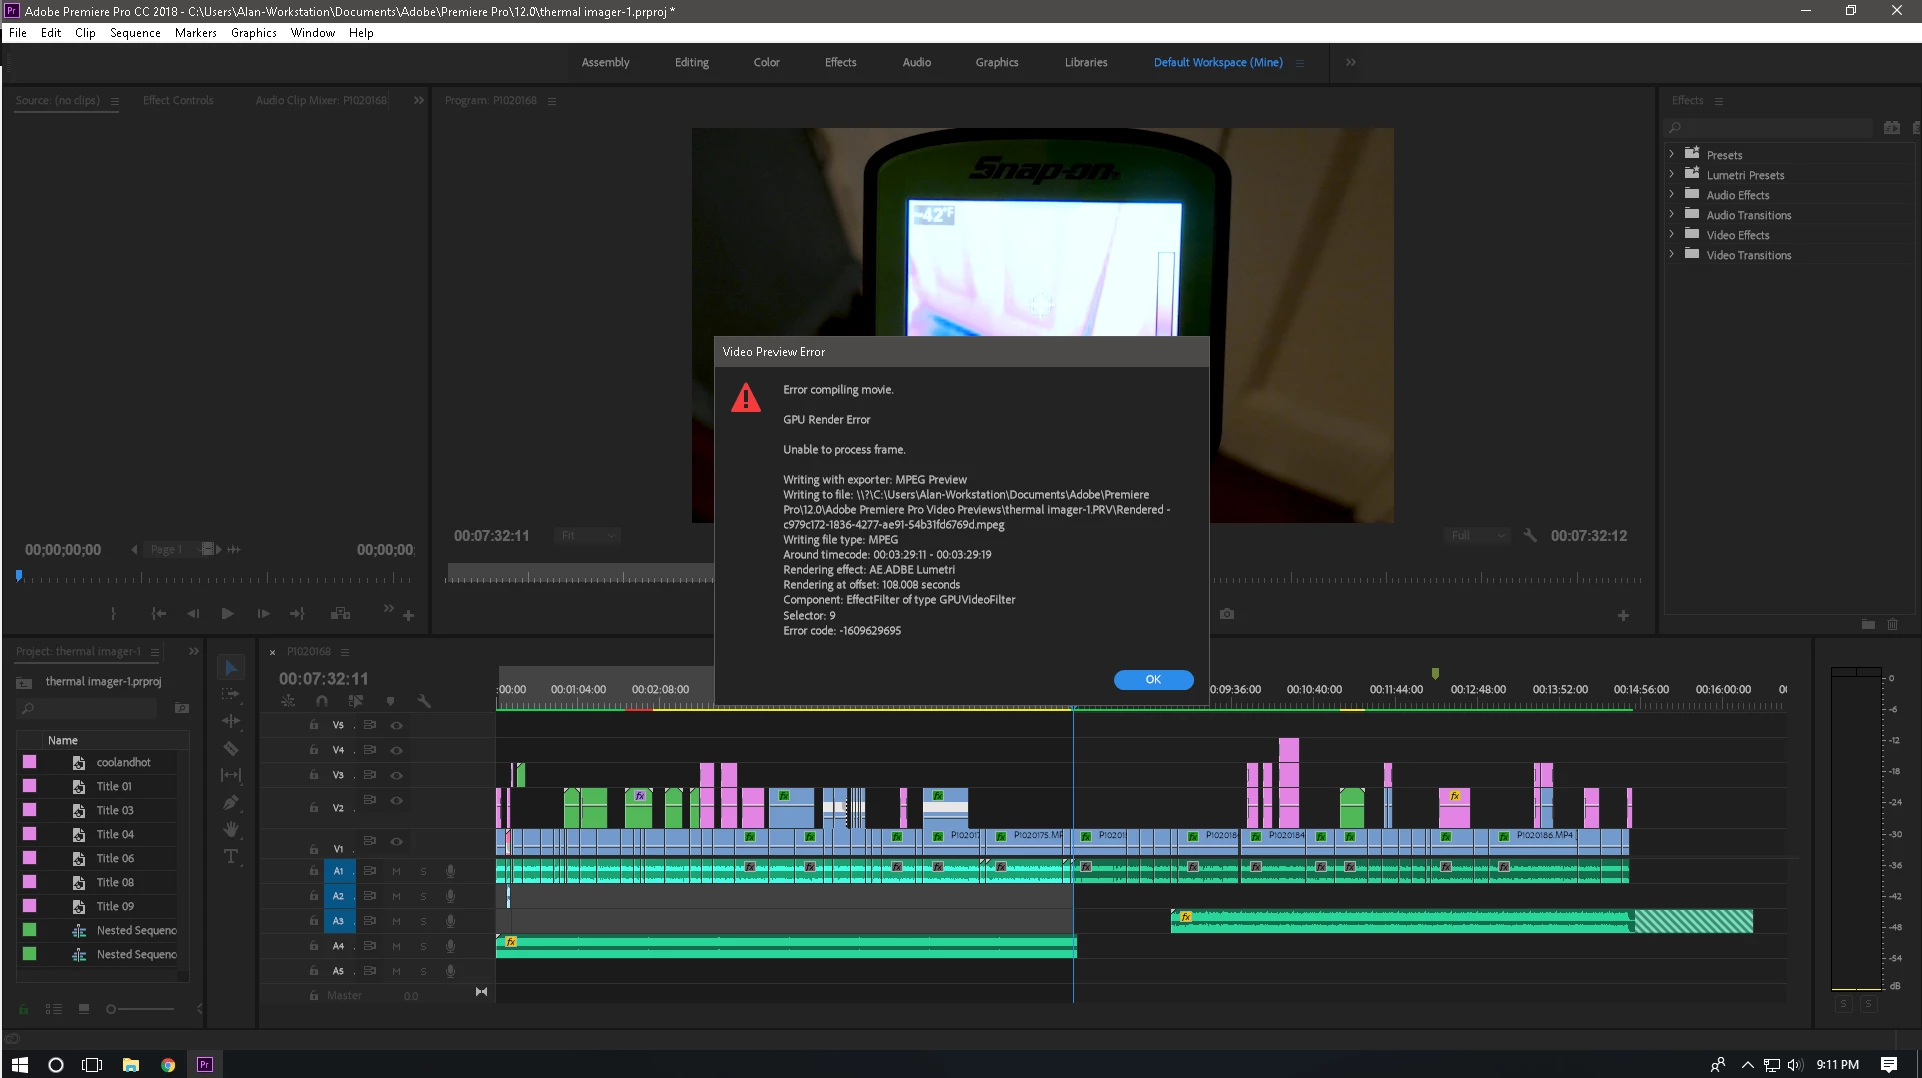This screenshot has height=1078, width=1922.
Task: Open P1020168 timeline panel menu
Action: click(345, 652)
